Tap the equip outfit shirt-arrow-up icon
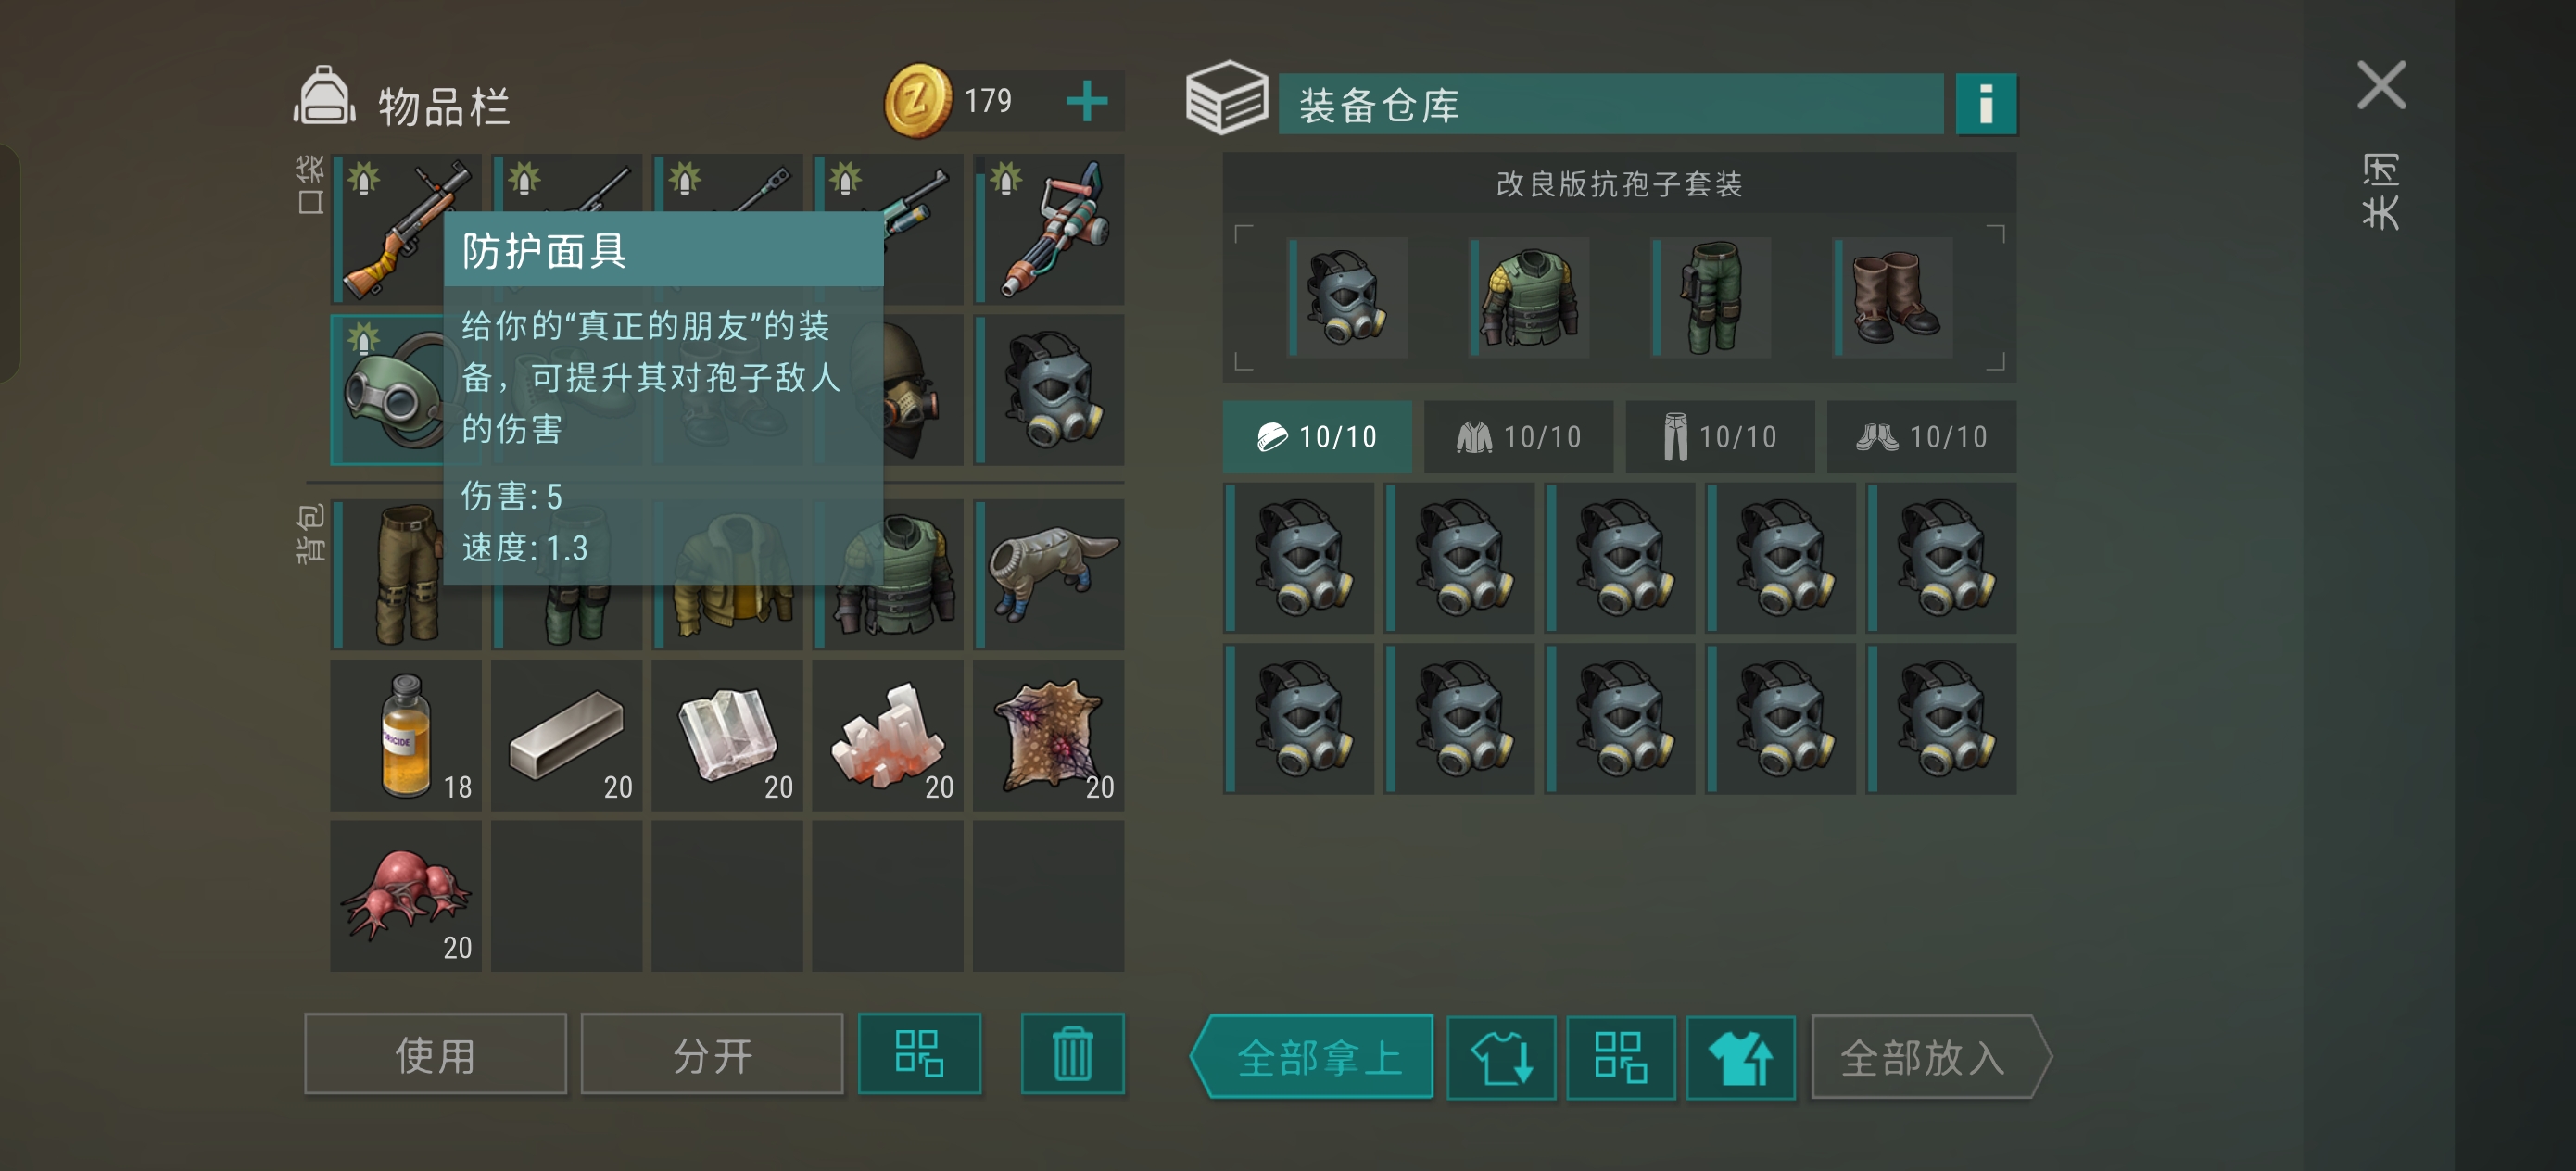 1740,1057
